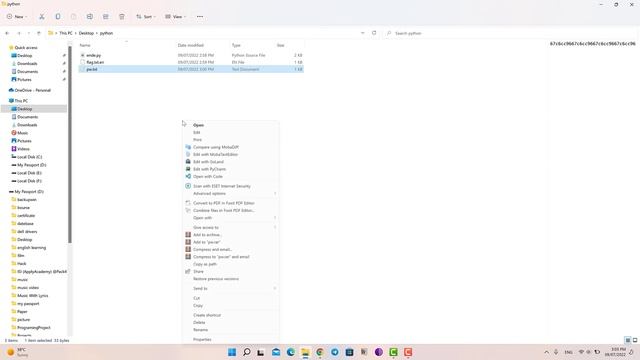Open the english learning folder in sidebar
This screenshot has height=360, width=640.
29,248
